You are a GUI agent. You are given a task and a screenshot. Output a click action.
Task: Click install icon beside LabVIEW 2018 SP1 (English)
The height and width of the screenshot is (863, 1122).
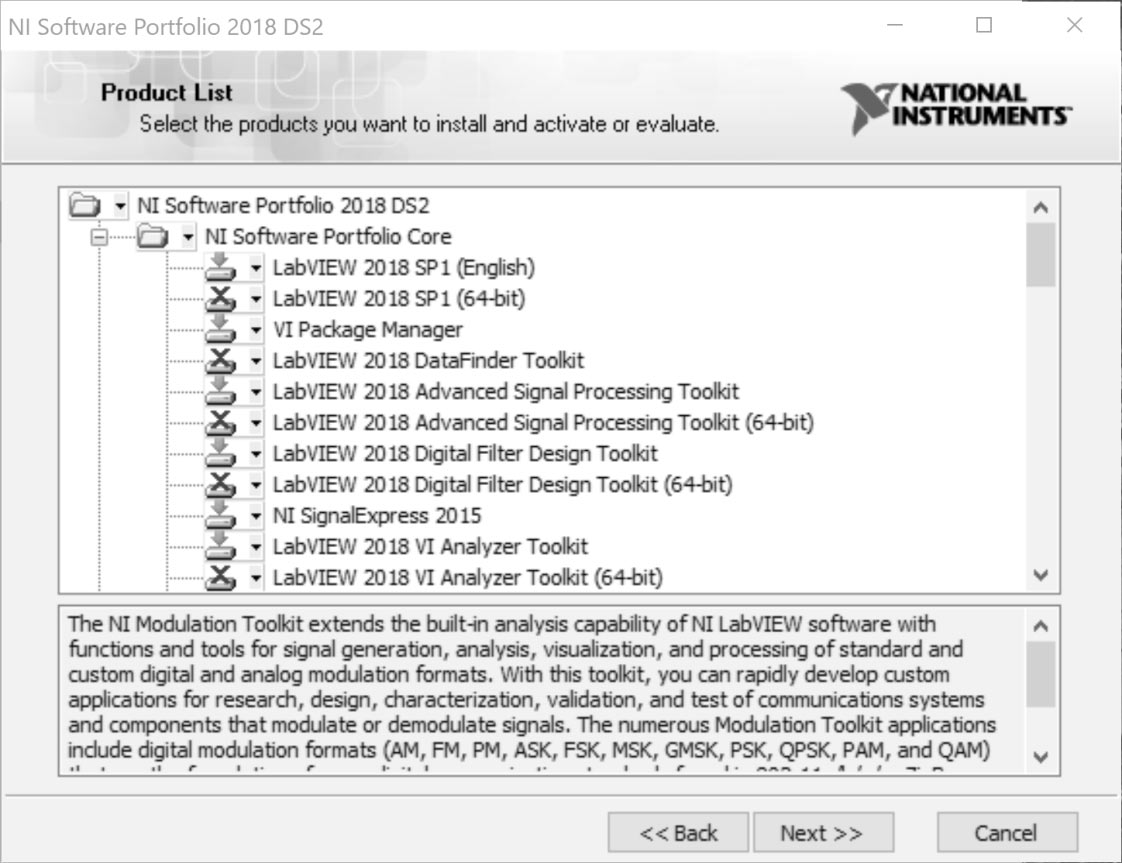[x=220, y=268]
